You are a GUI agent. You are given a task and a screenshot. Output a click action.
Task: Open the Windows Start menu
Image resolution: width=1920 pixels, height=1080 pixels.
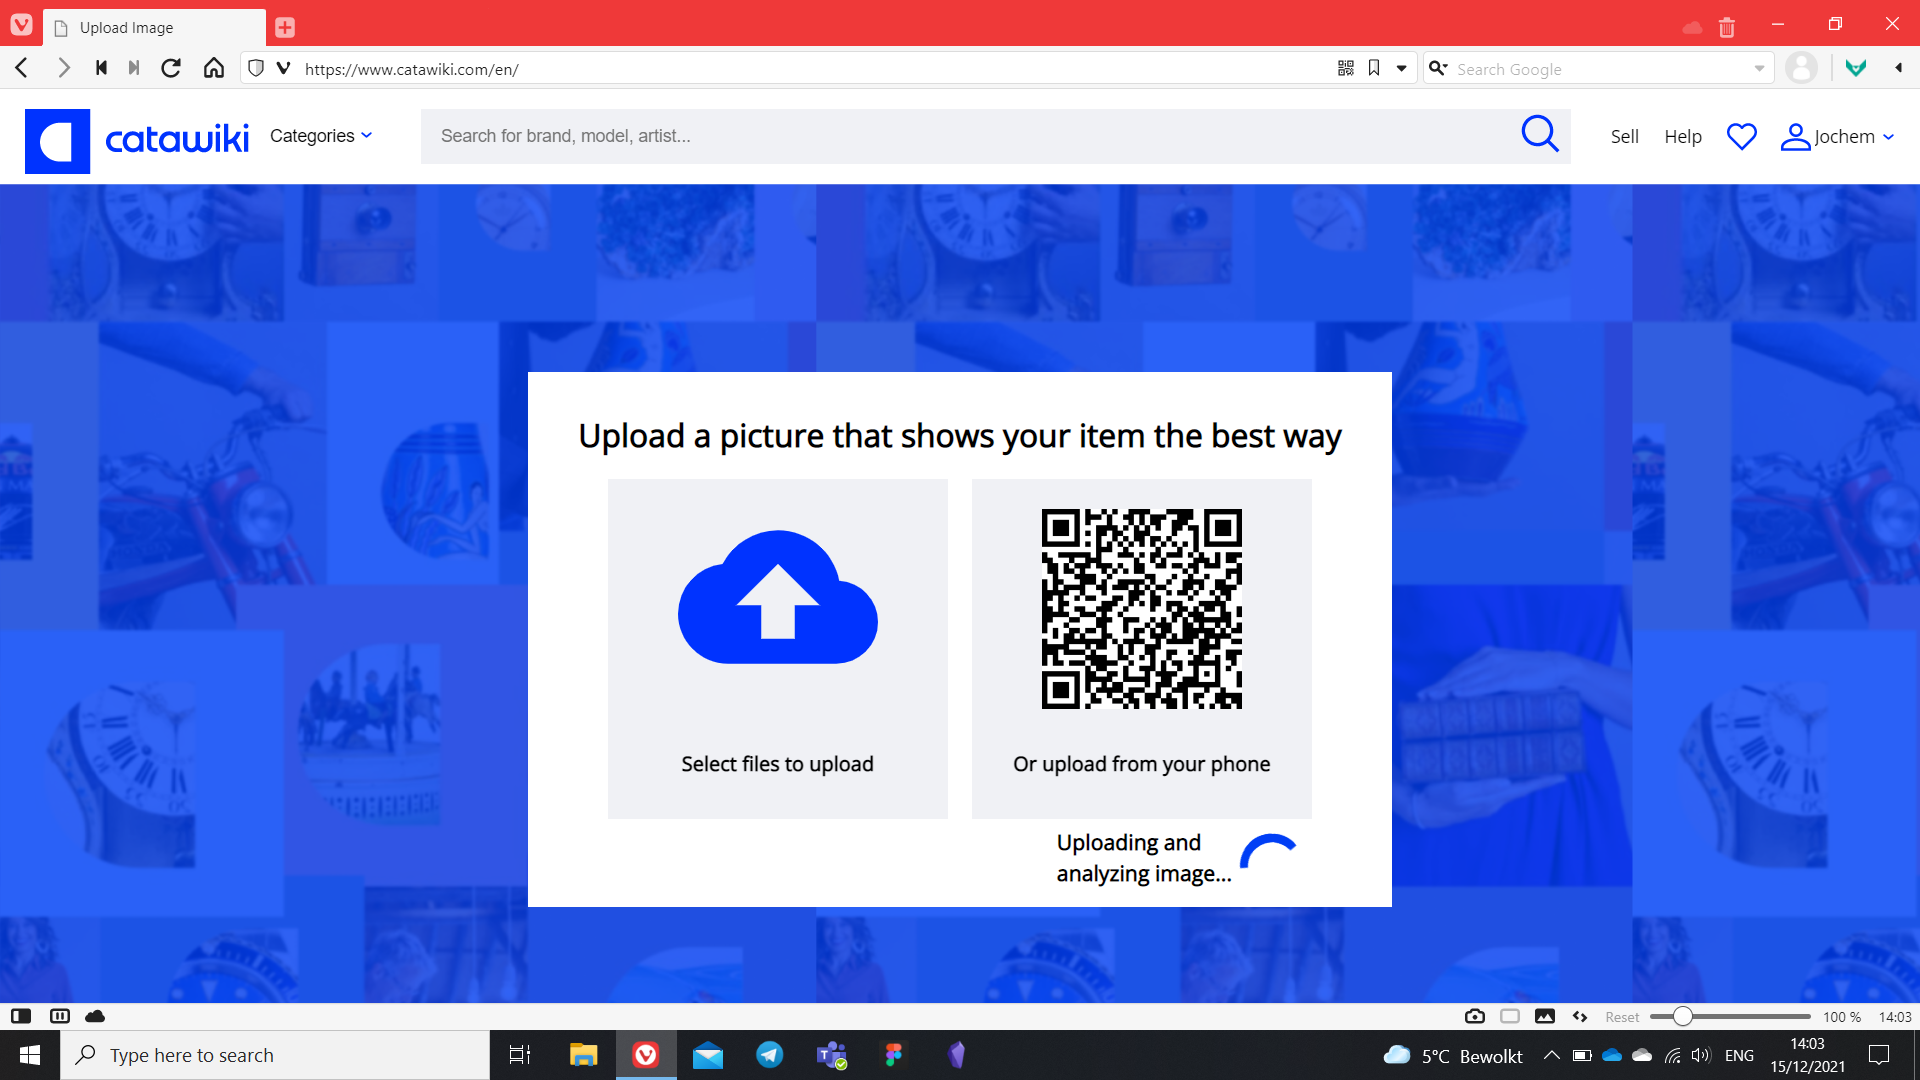coord(30,1055)
